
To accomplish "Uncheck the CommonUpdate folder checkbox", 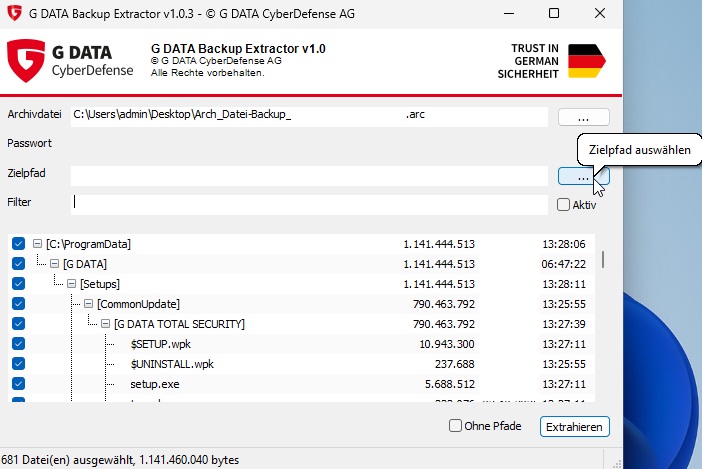I will (18, 304).
